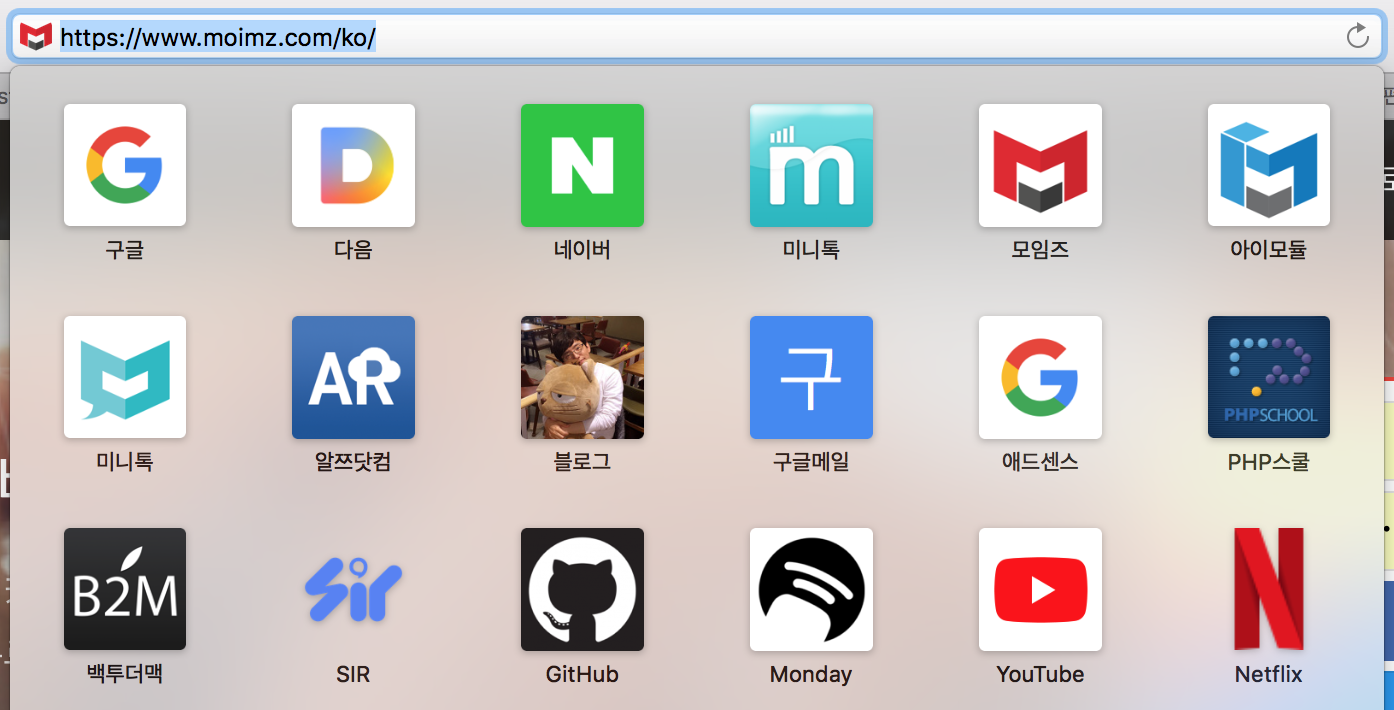Open the SIR favorite icon
The height and width of the screenshot is (710, 1394).
(353, 589)
